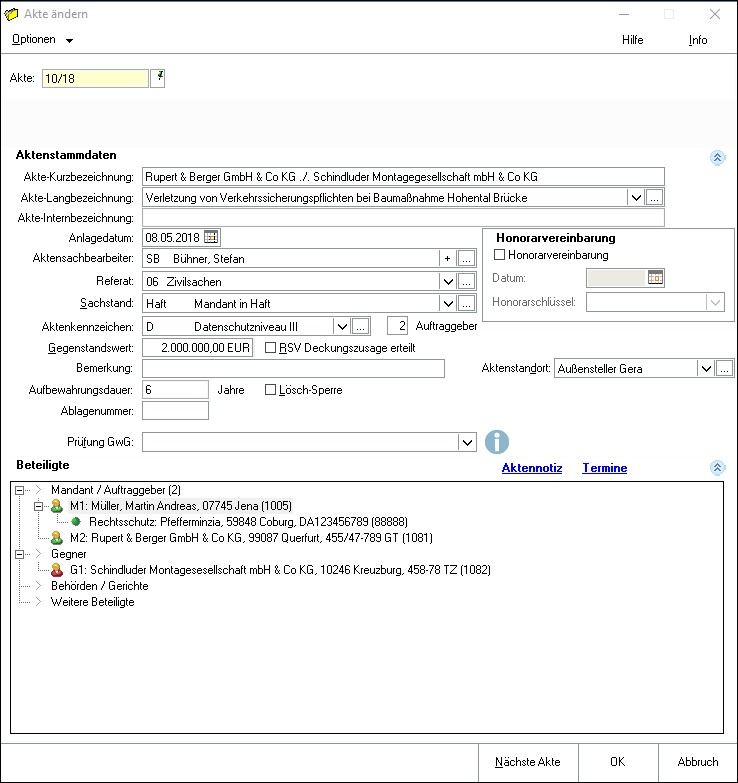Open the Hilfe menu
The width and height of the screenshot is (738, 783).
632,40
